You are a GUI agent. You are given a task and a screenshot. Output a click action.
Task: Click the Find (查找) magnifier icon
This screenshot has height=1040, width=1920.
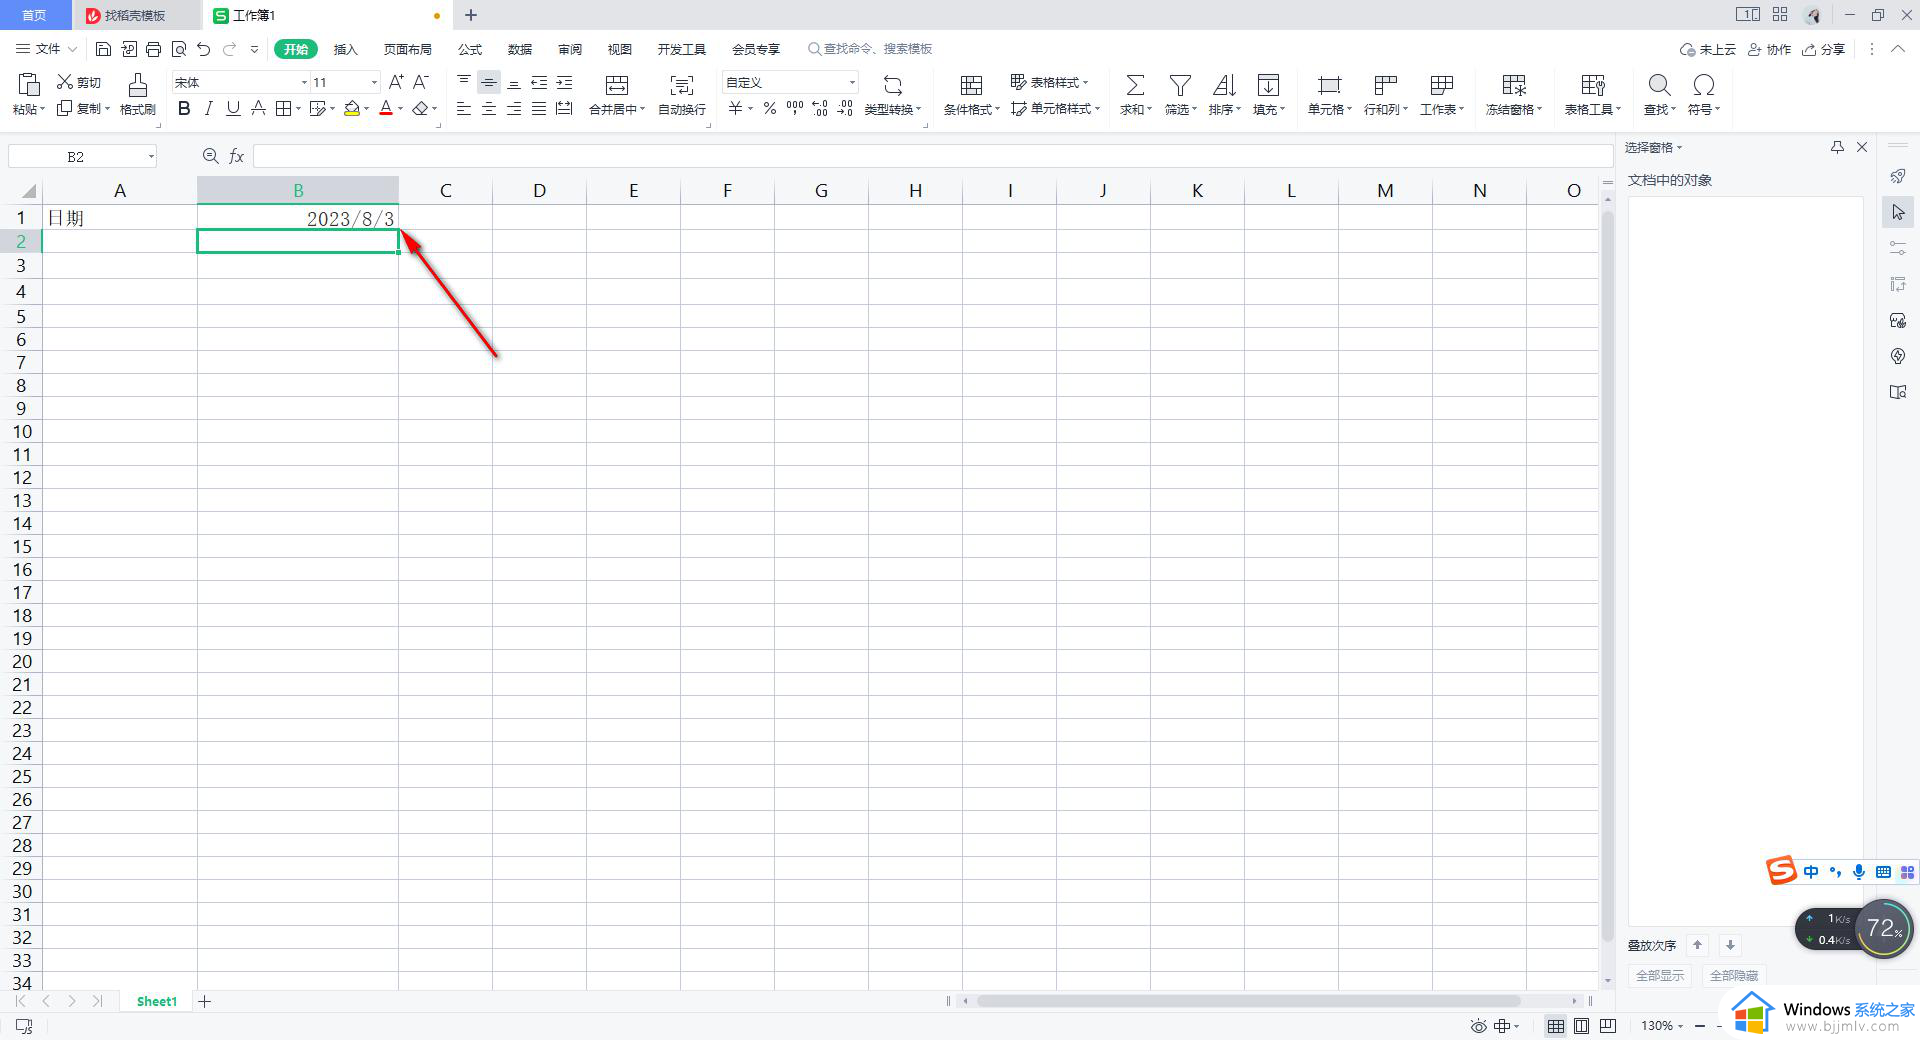[x=1659, y=85]
